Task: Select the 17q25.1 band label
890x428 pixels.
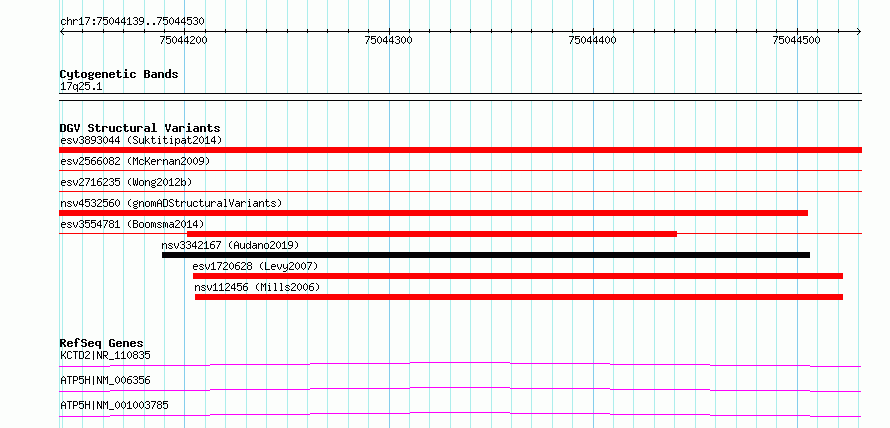Action: (x=81, y=87)
